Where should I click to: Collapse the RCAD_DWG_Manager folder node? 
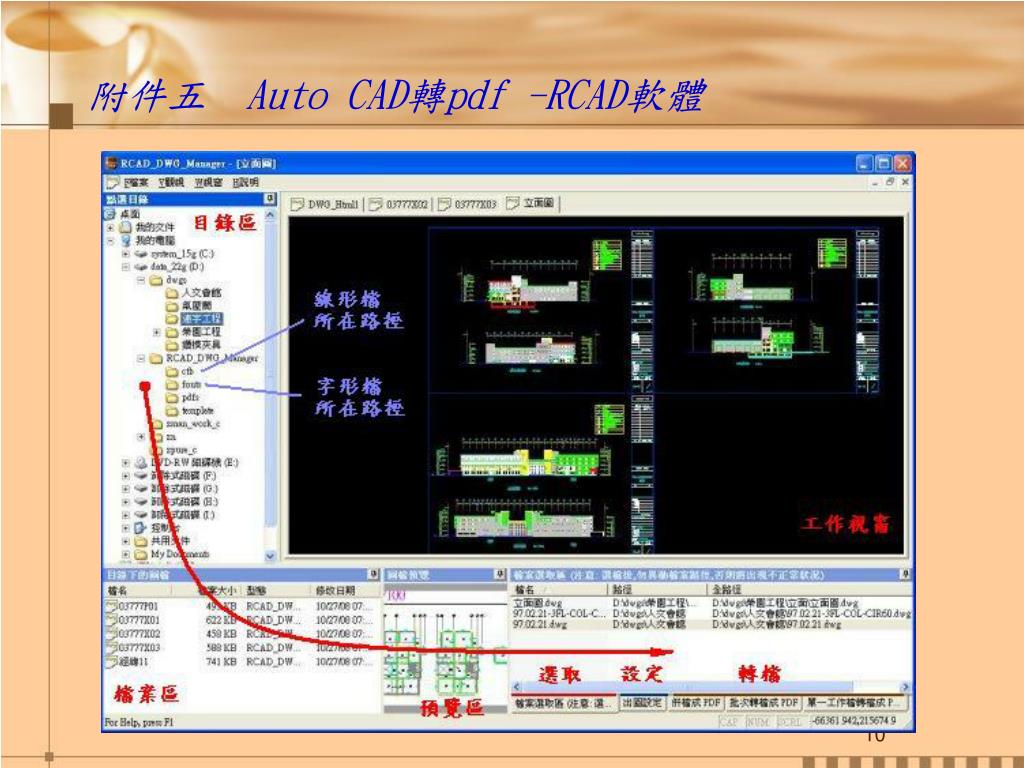click(140, 359)
